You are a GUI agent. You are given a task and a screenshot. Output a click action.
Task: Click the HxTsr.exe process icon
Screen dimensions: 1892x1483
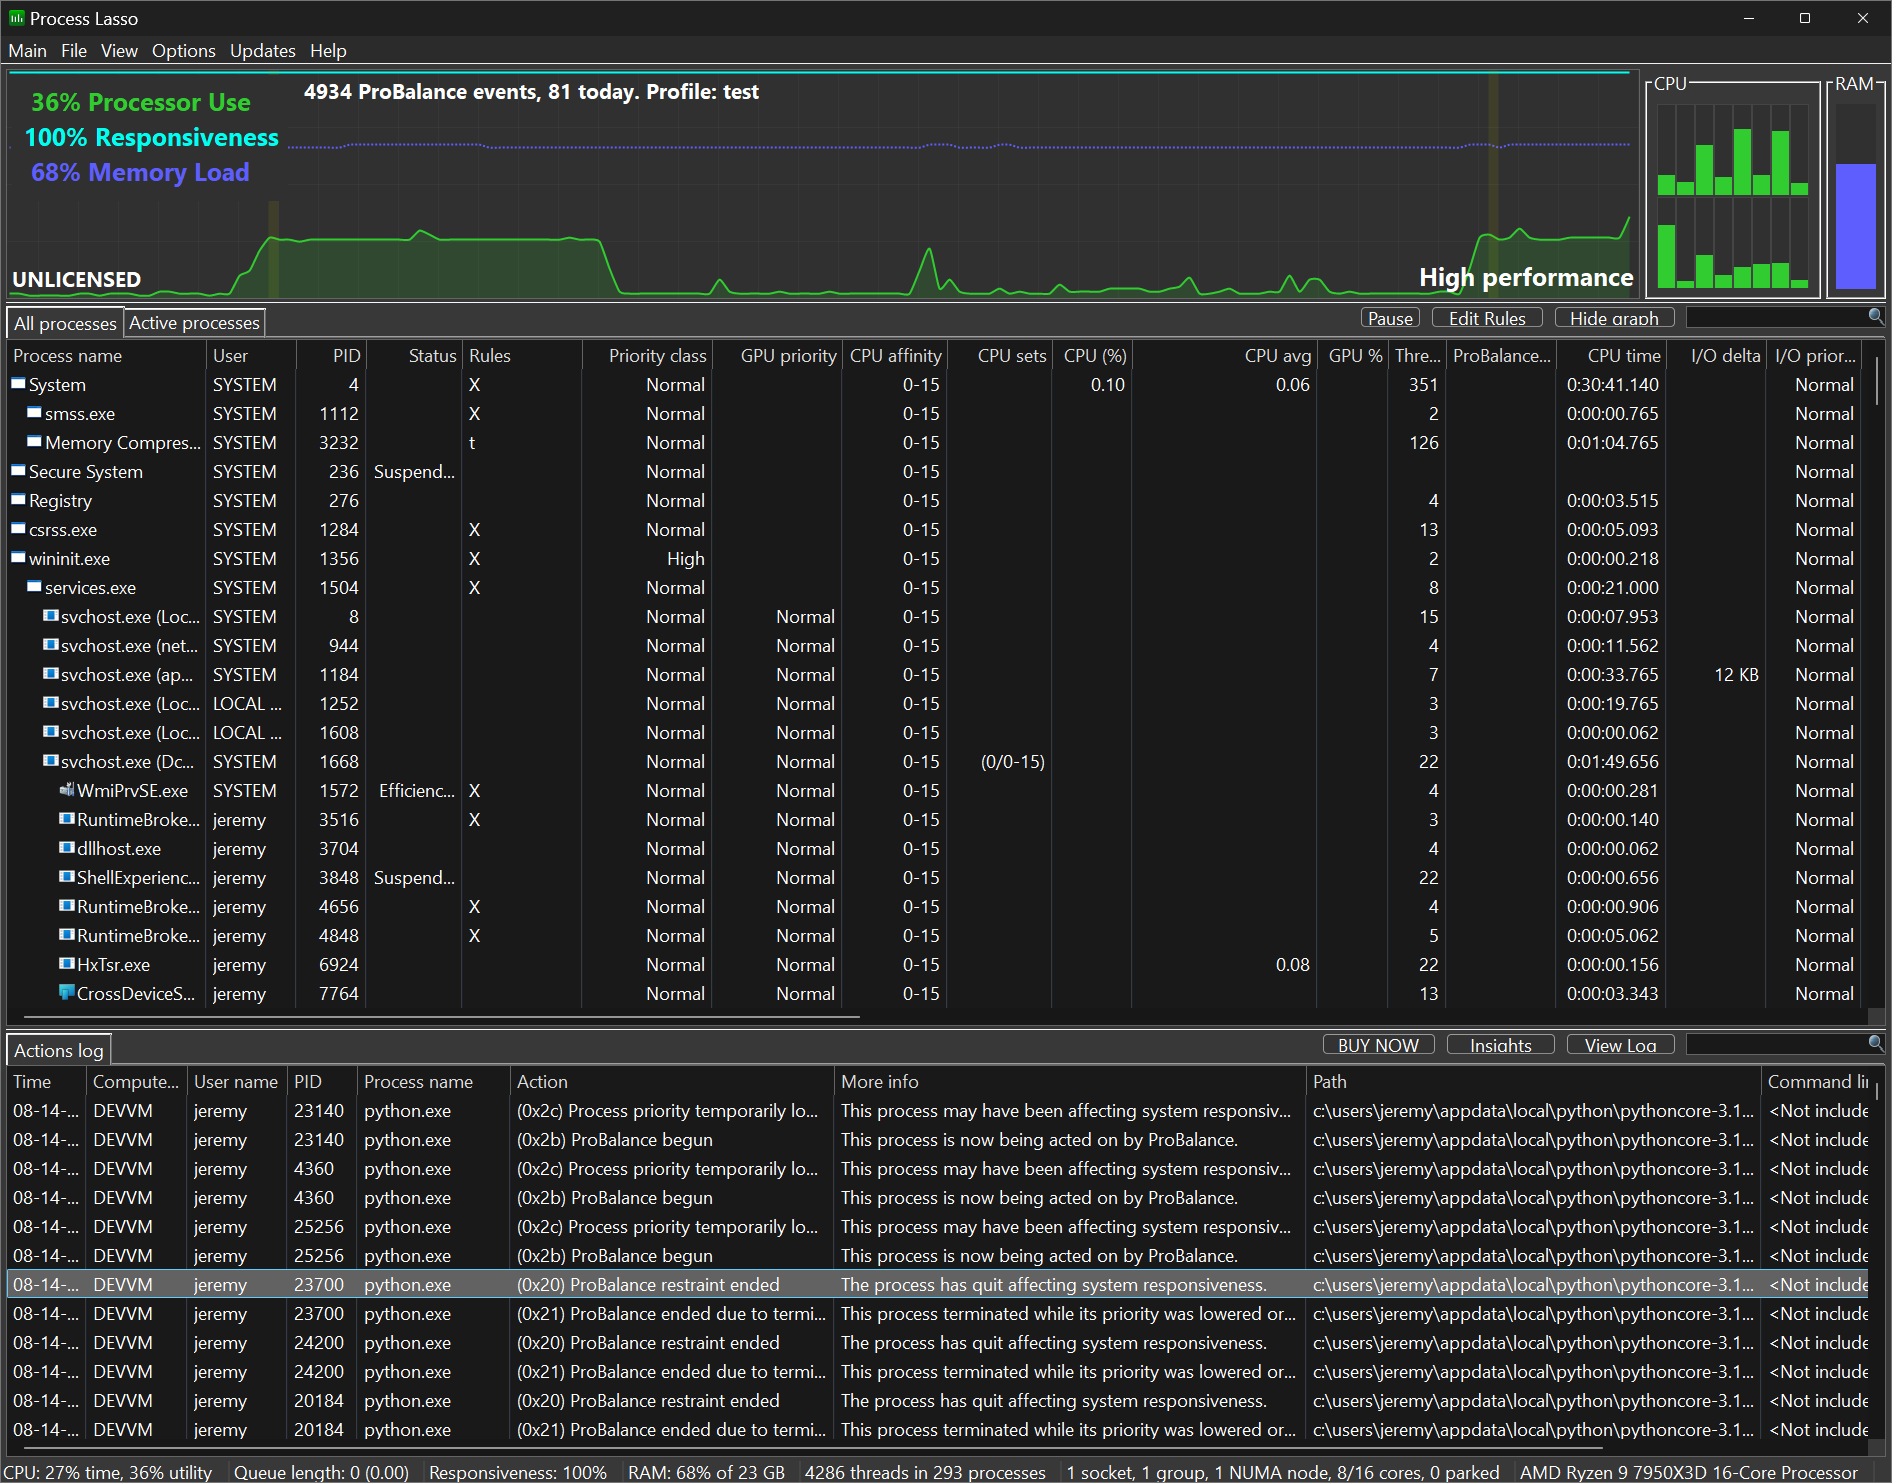67,964
